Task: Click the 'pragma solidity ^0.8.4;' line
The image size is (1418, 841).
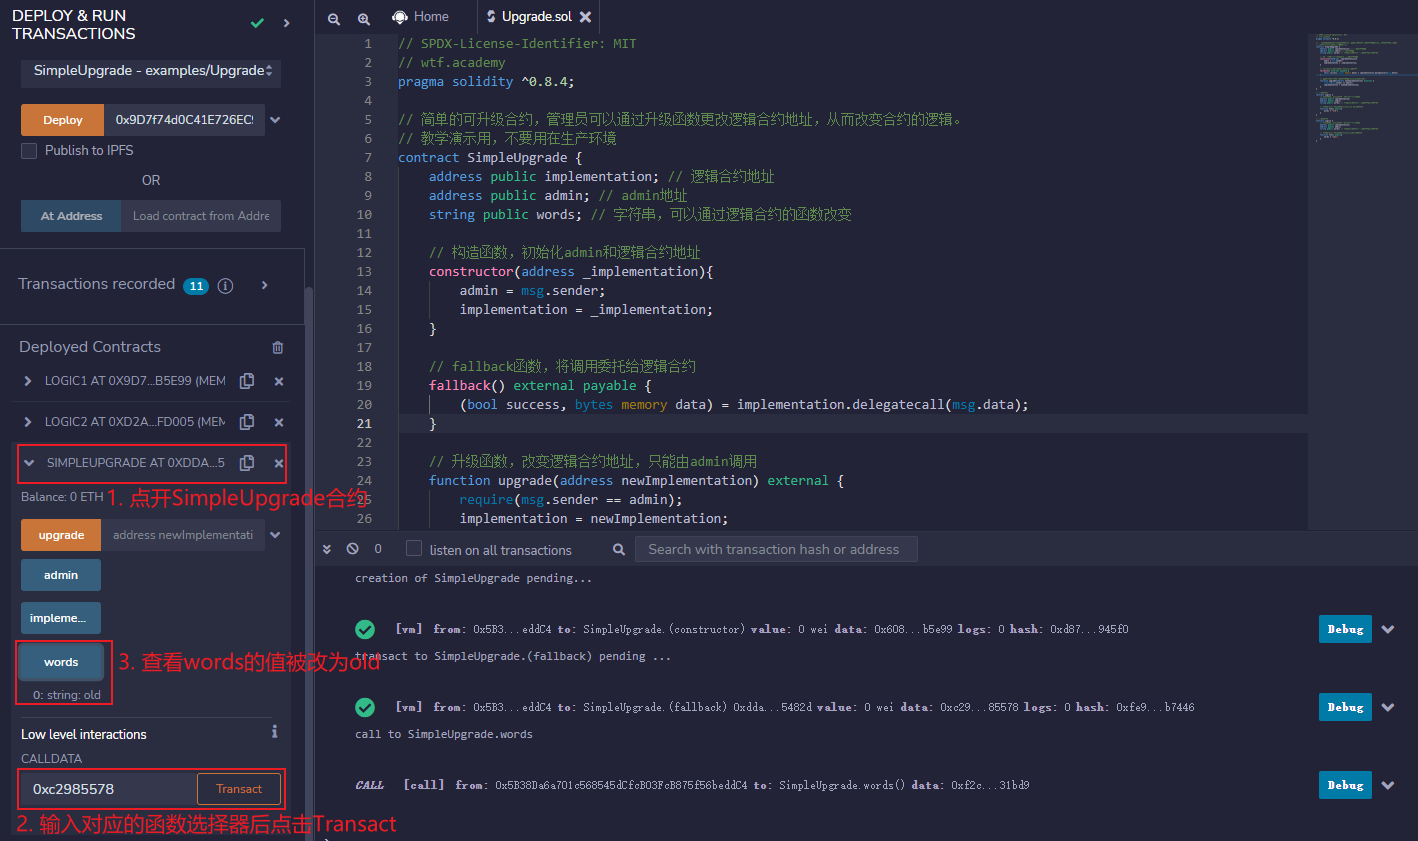Action: 486,82
